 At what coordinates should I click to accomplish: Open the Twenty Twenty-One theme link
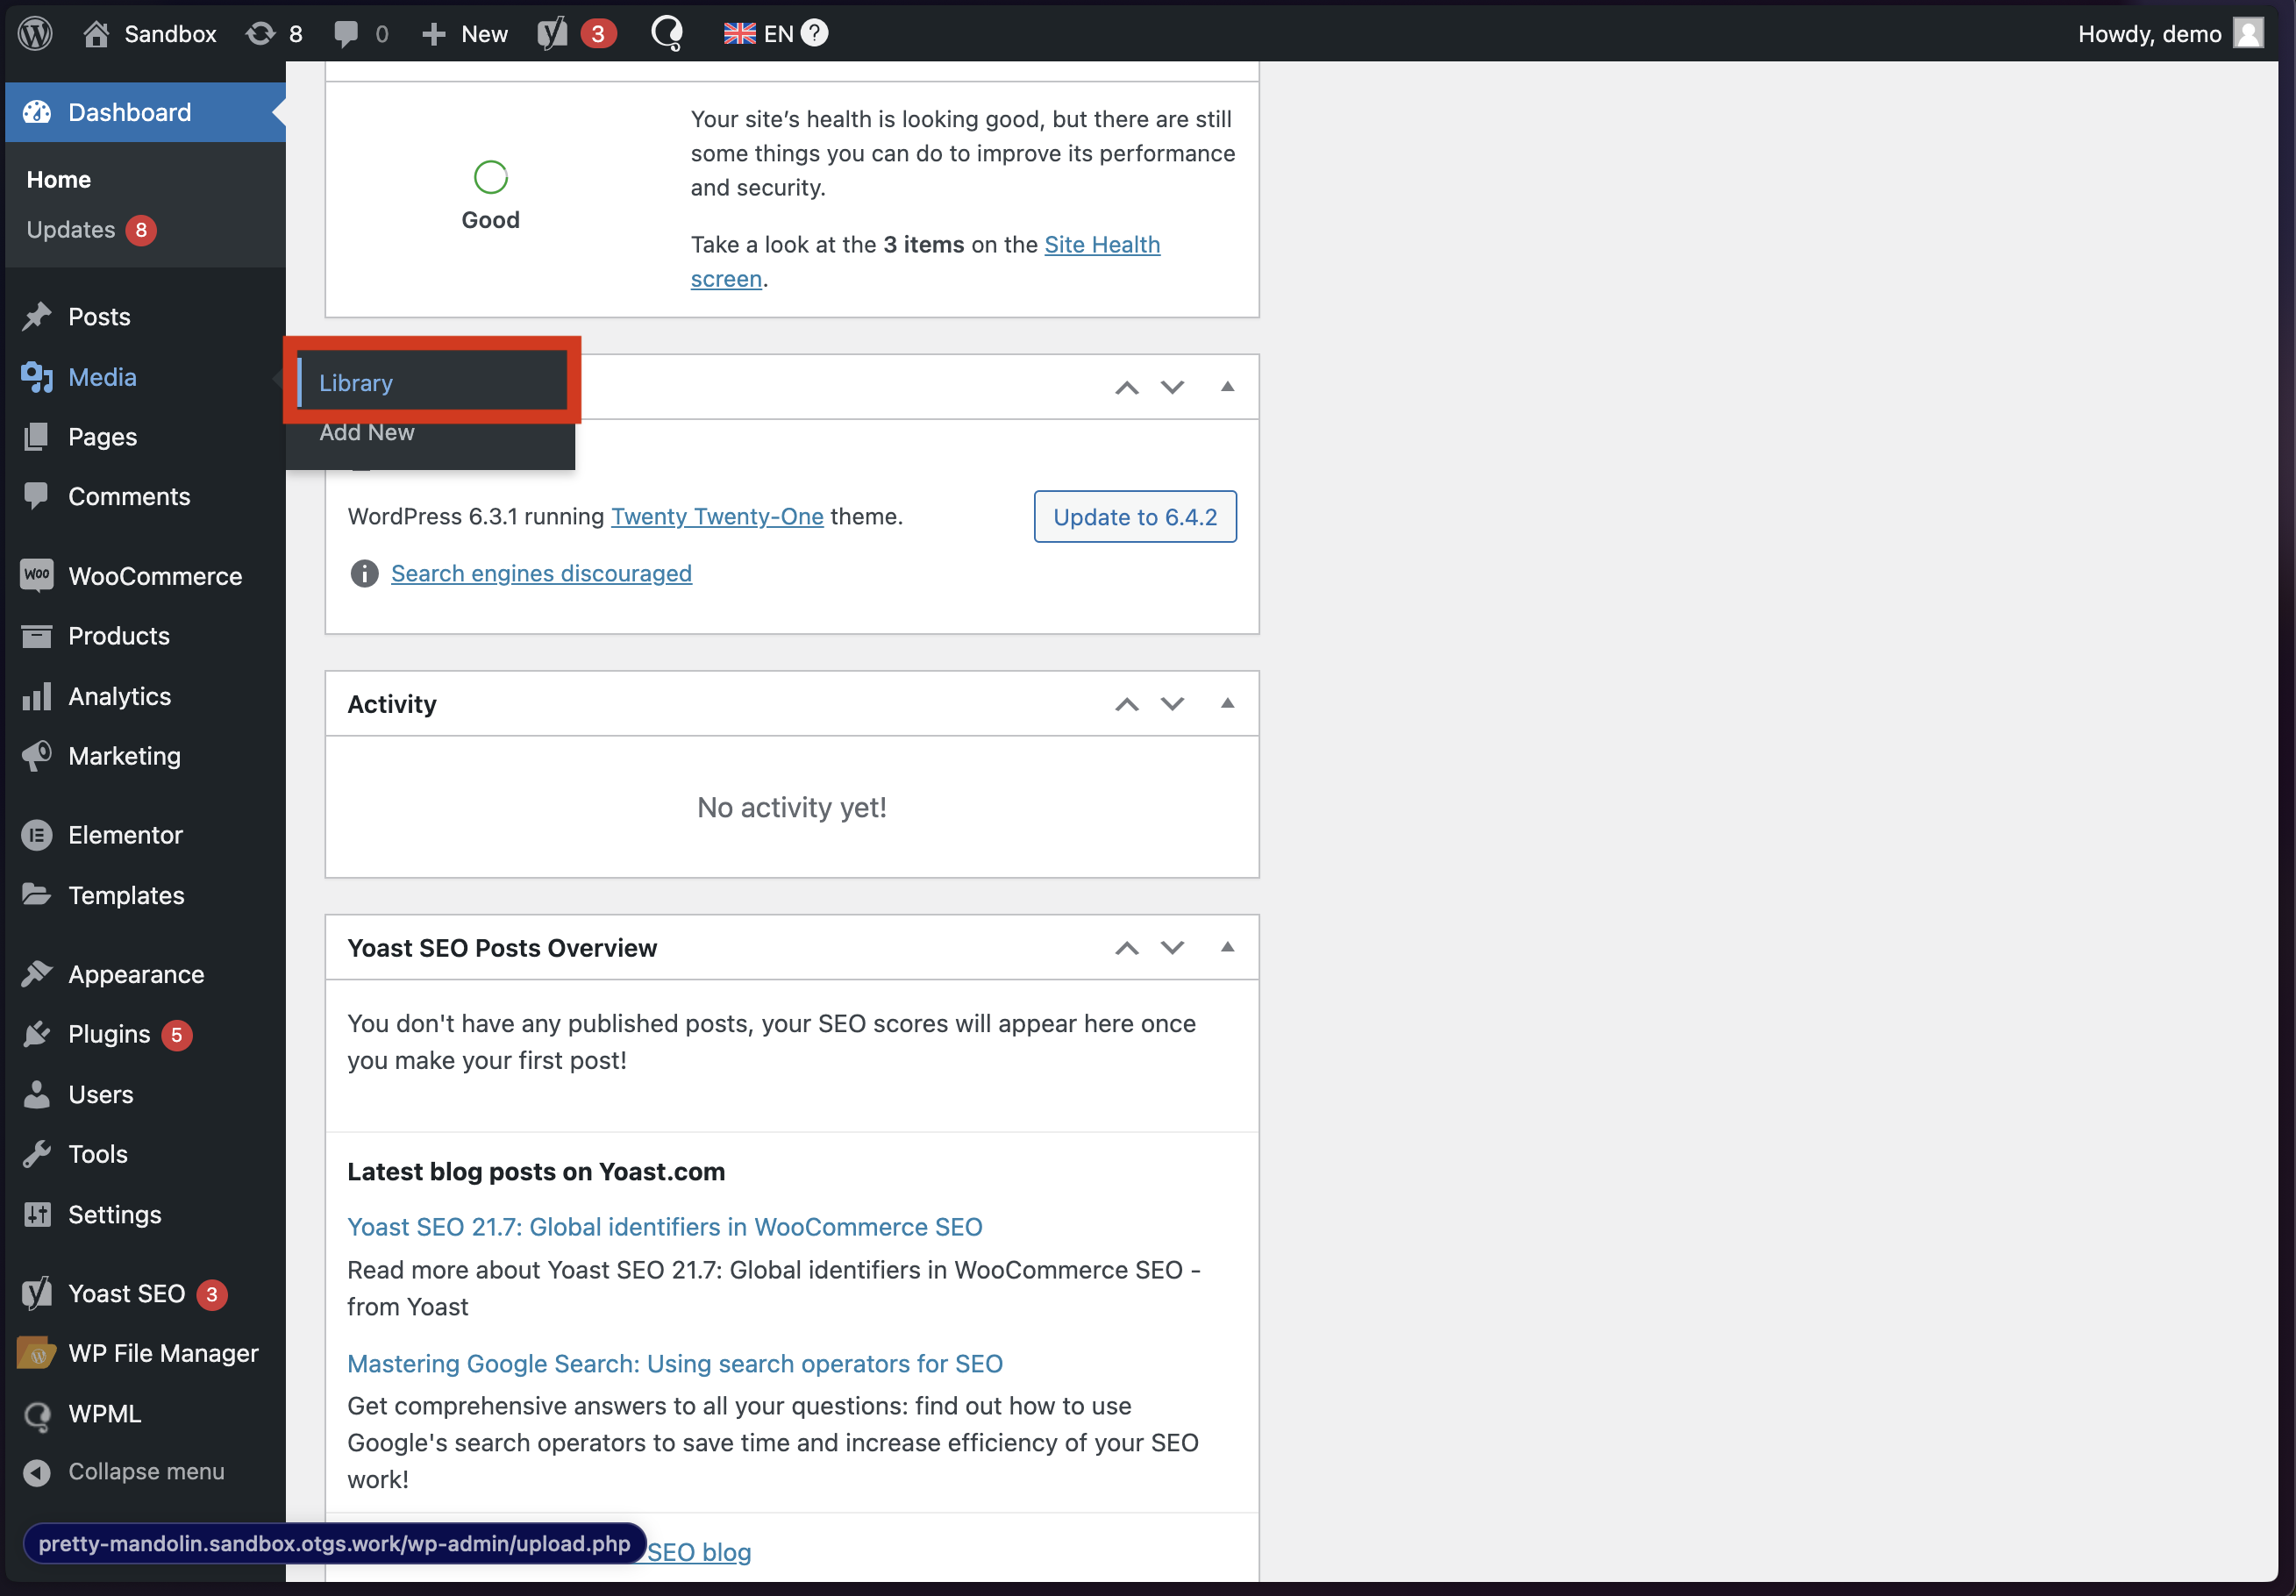point(717,516)
